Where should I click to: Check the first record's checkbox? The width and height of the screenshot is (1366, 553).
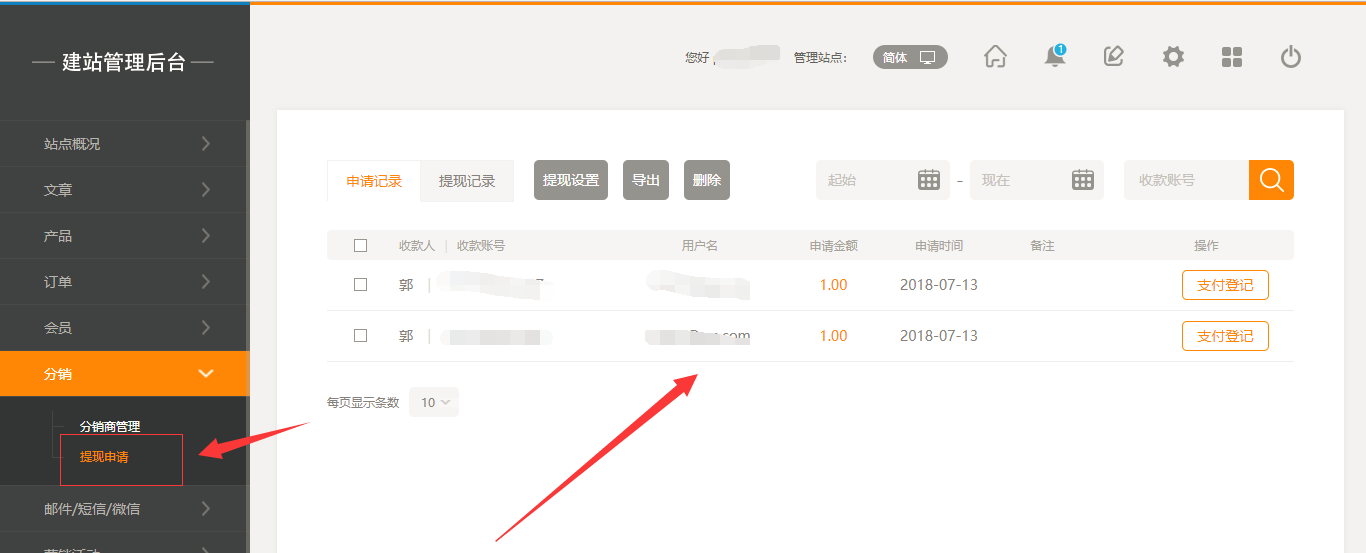[361, 285]
